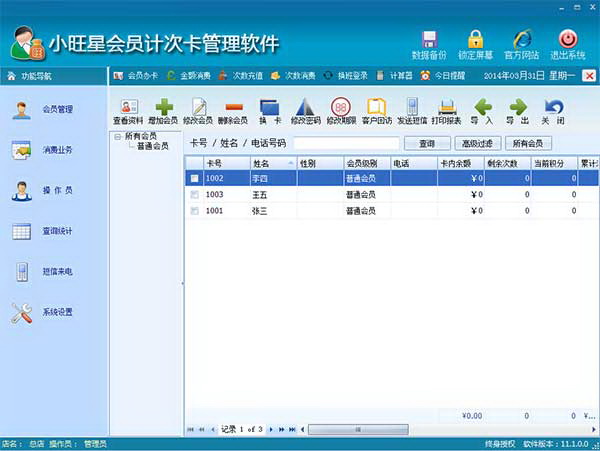Viewport: 600px width, 451px height.
Task: Click the horizontal scrollbar thumb
Action: point(358,430)
